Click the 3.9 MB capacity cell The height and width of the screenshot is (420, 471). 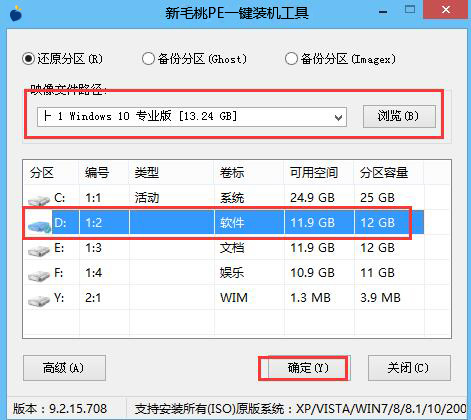[x=380, y=298]
